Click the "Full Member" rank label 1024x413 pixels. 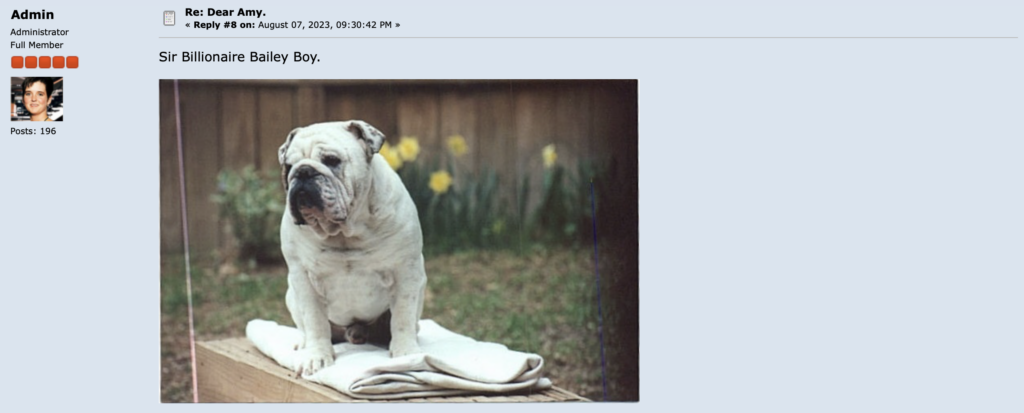click(37, 45)
